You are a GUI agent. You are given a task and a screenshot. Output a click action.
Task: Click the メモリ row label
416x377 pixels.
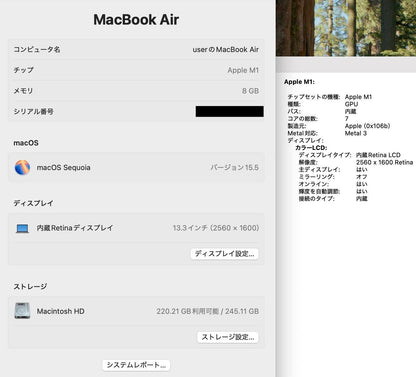pyautogui.click(x=23, y=91)
